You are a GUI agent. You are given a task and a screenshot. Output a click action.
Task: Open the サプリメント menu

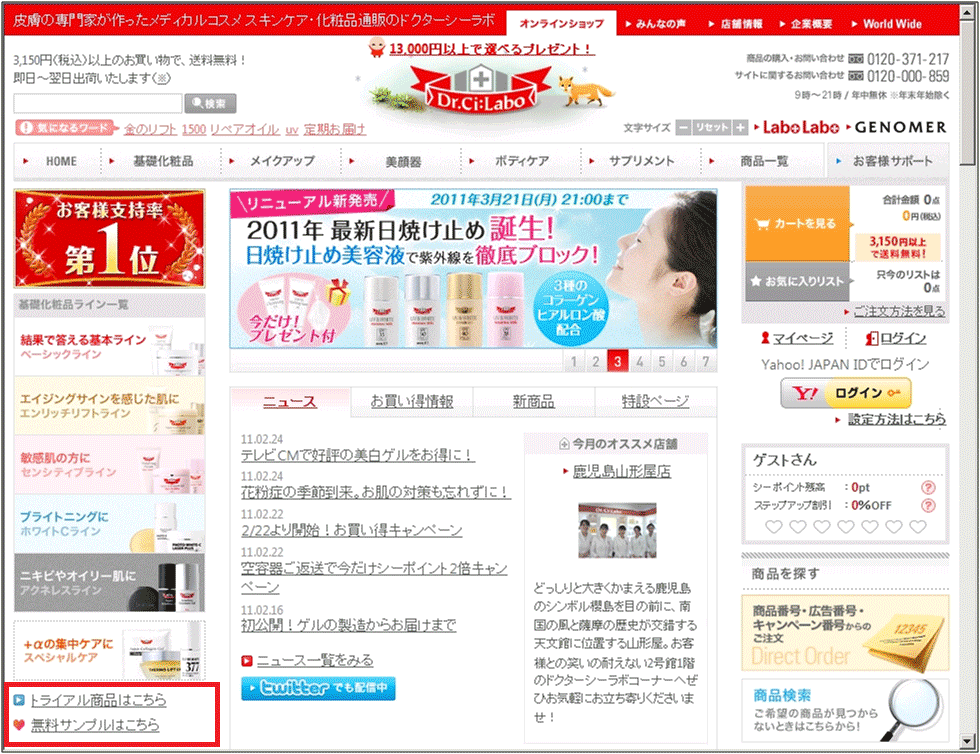coord(641,161)
